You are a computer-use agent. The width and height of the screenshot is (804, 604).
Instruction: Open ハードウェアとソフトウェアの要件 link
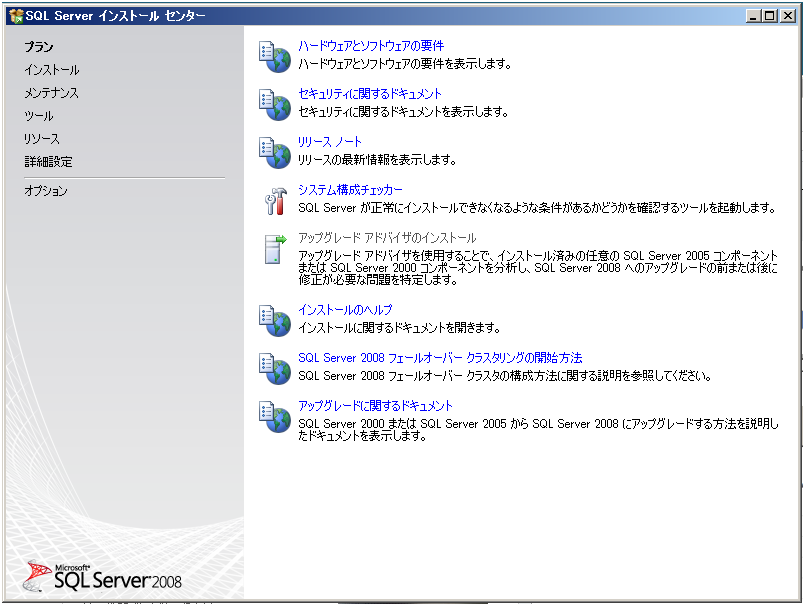click(x=371, y=46)
